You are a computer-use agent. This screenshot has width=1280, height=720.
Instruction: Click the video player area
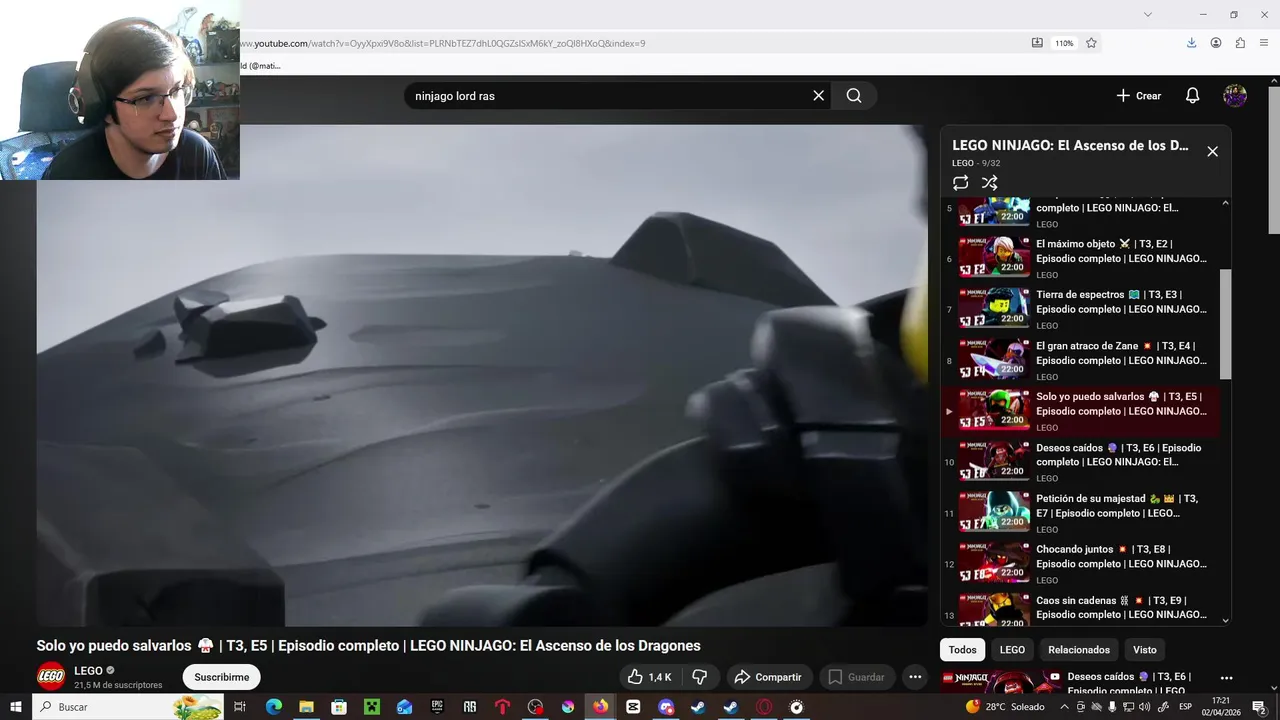pyautogui.click(x=482, y=376)
